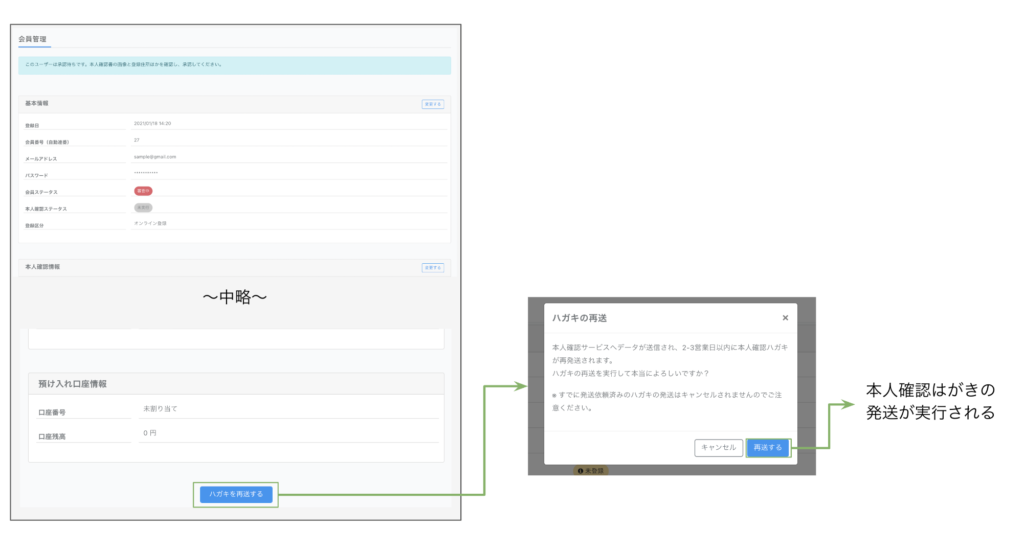The image size is (1024, 552).
Task: Cancel the postcard resend with キャンセル
Action: (718, 448)
